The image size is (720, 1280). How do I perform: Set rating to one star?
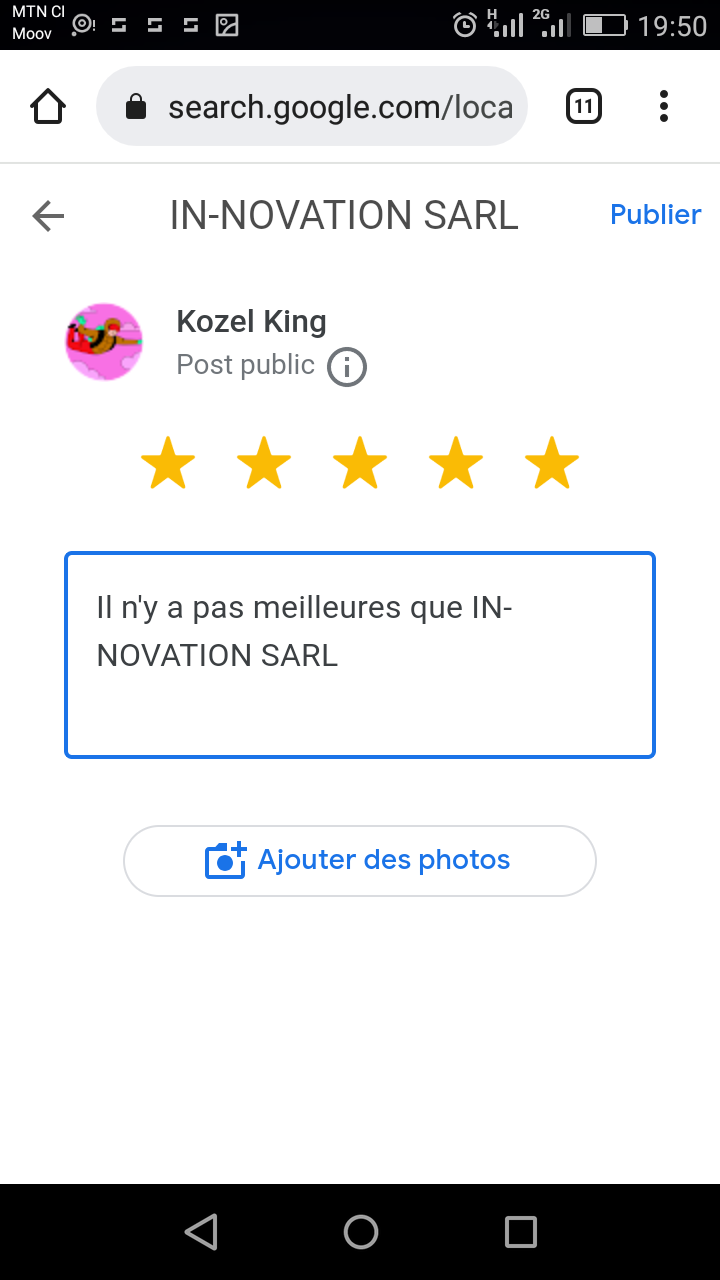pos(168,464)
